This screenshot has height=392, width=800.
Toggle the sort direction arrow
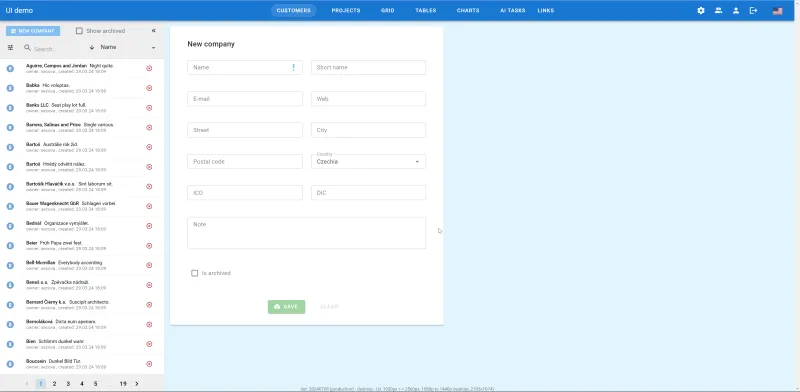click(92, 47)
